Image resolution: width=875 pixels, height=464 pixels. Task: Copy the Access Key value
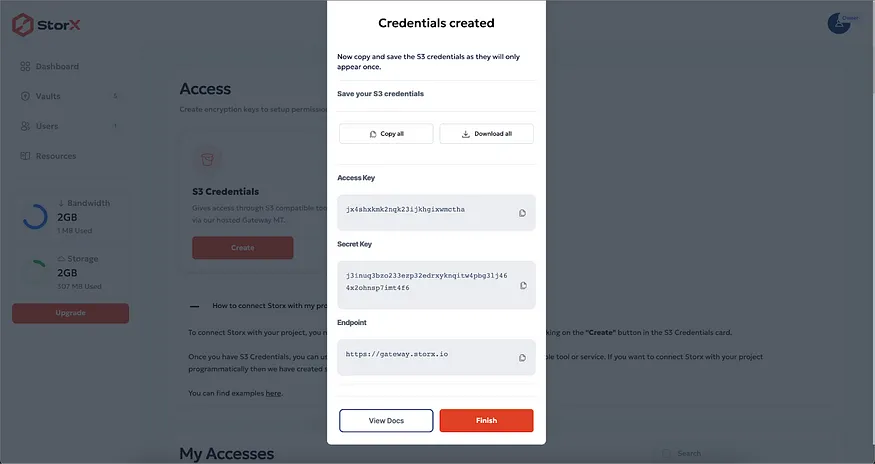[522, 213]
